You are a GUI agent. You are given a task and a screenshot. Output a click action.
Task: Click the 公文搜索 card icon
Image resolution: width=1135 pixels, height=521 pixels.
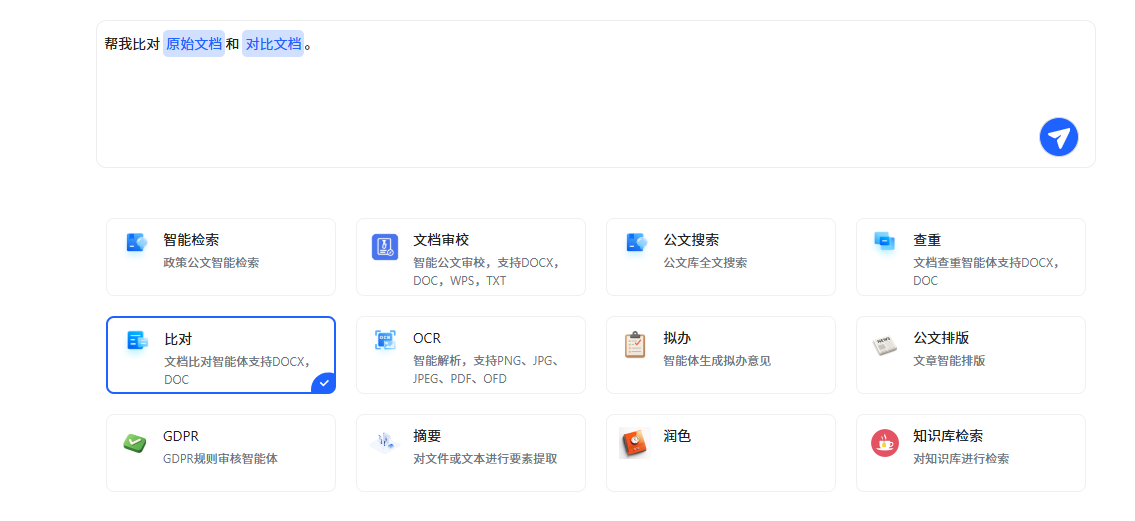pos(636,243)
